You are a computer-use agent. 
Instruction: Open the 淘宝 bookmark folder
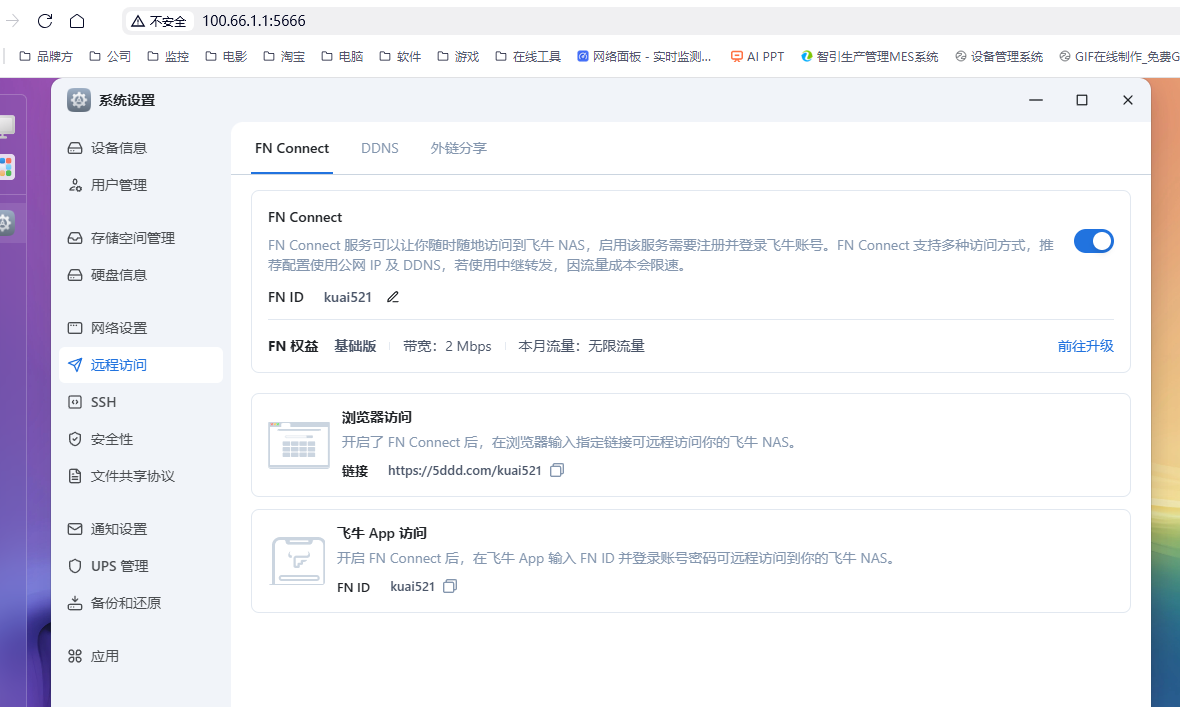click(284, 56)
